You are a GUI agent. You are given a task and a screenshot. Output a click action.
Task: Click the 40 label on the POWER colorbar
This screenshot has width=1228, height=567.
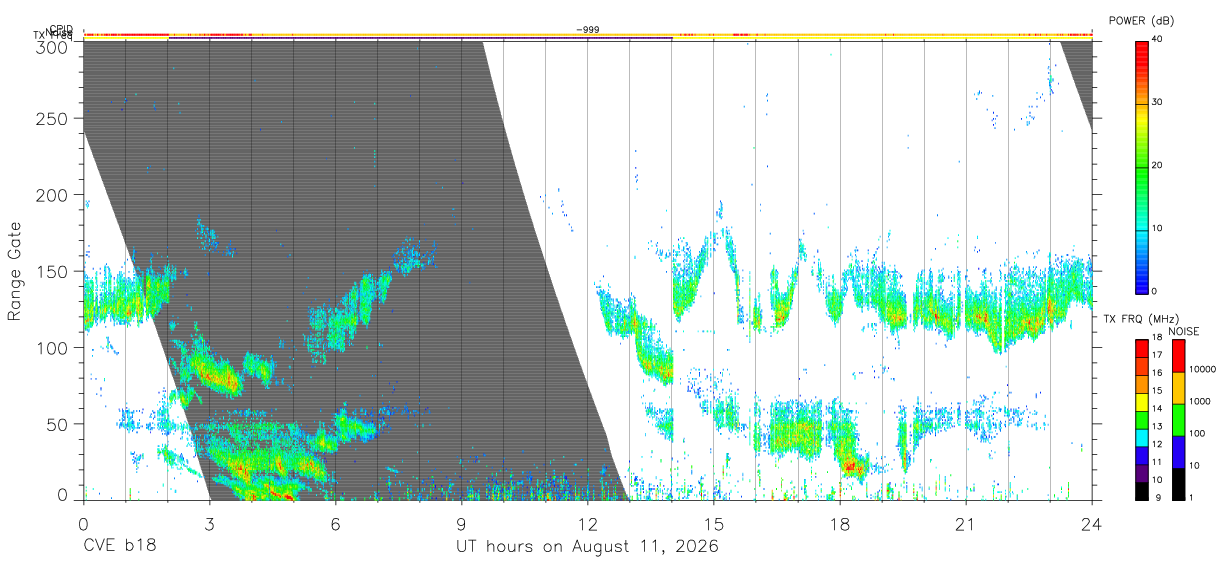pyautogui.click(x=1158, y=39)
